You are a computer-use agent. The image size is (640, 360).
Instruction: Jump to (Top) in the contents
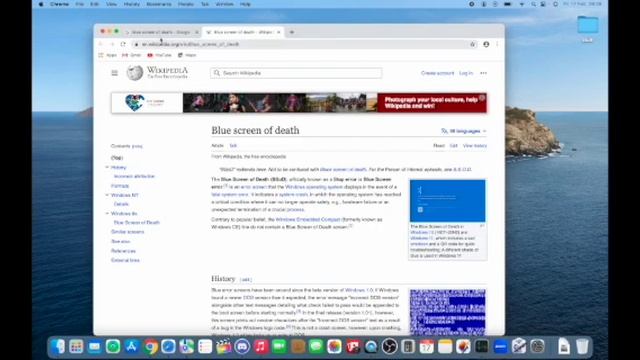tap(117, 158)
